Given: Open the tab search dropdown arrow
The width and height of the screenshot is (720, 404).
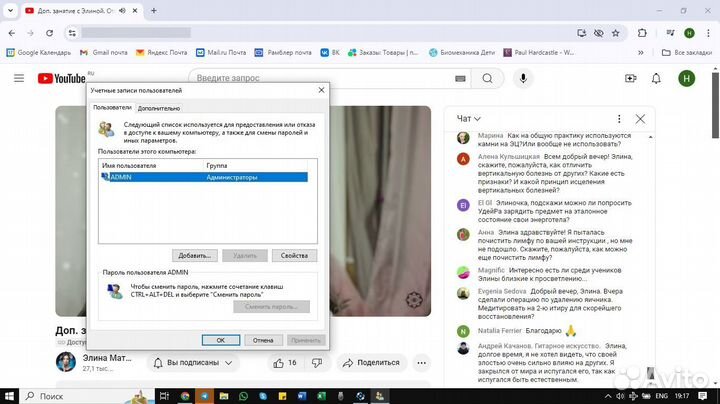Looking at the screenshot, I should pyautogui.click(x=10, y=11).
